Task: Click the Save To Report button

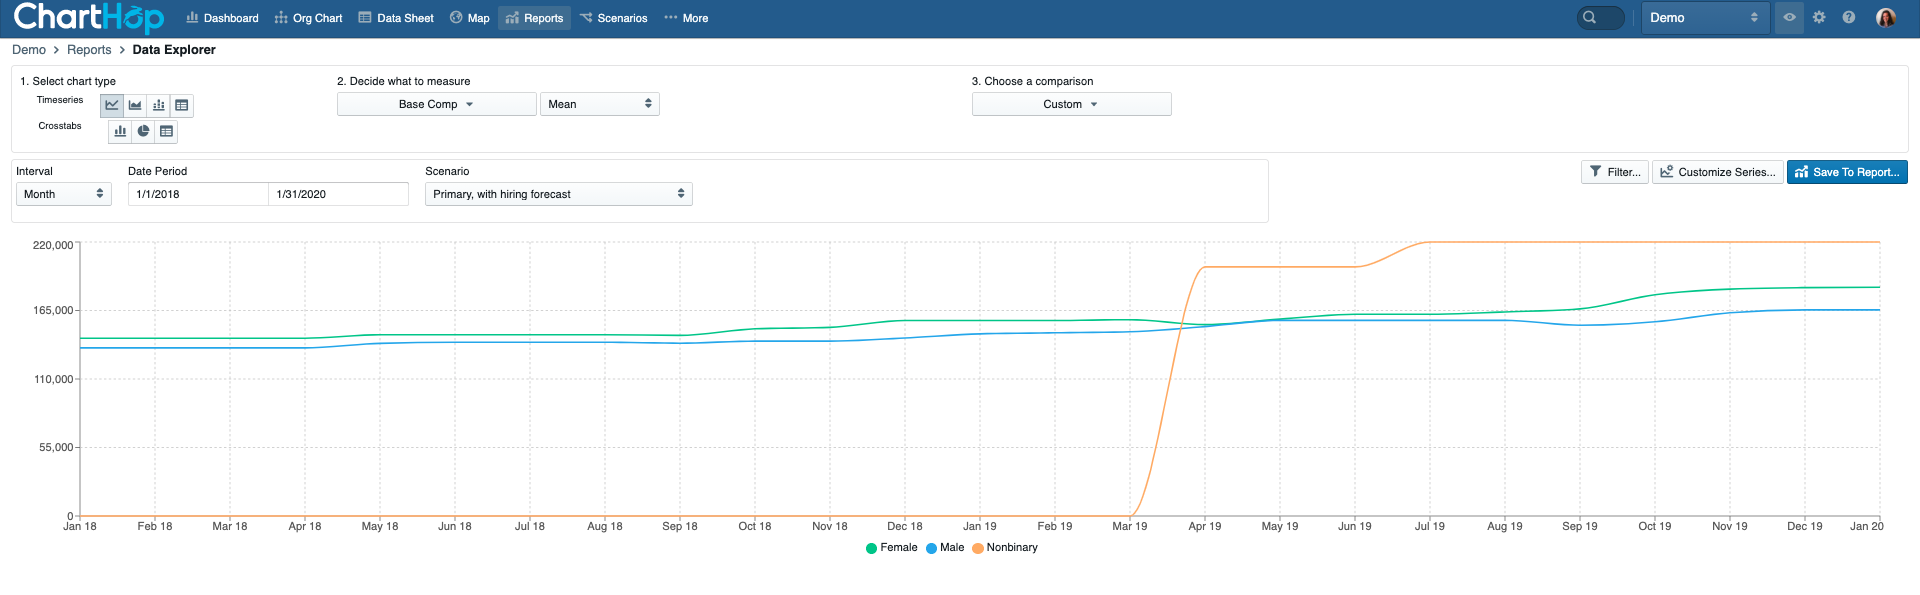Action: click(1847, 172)
